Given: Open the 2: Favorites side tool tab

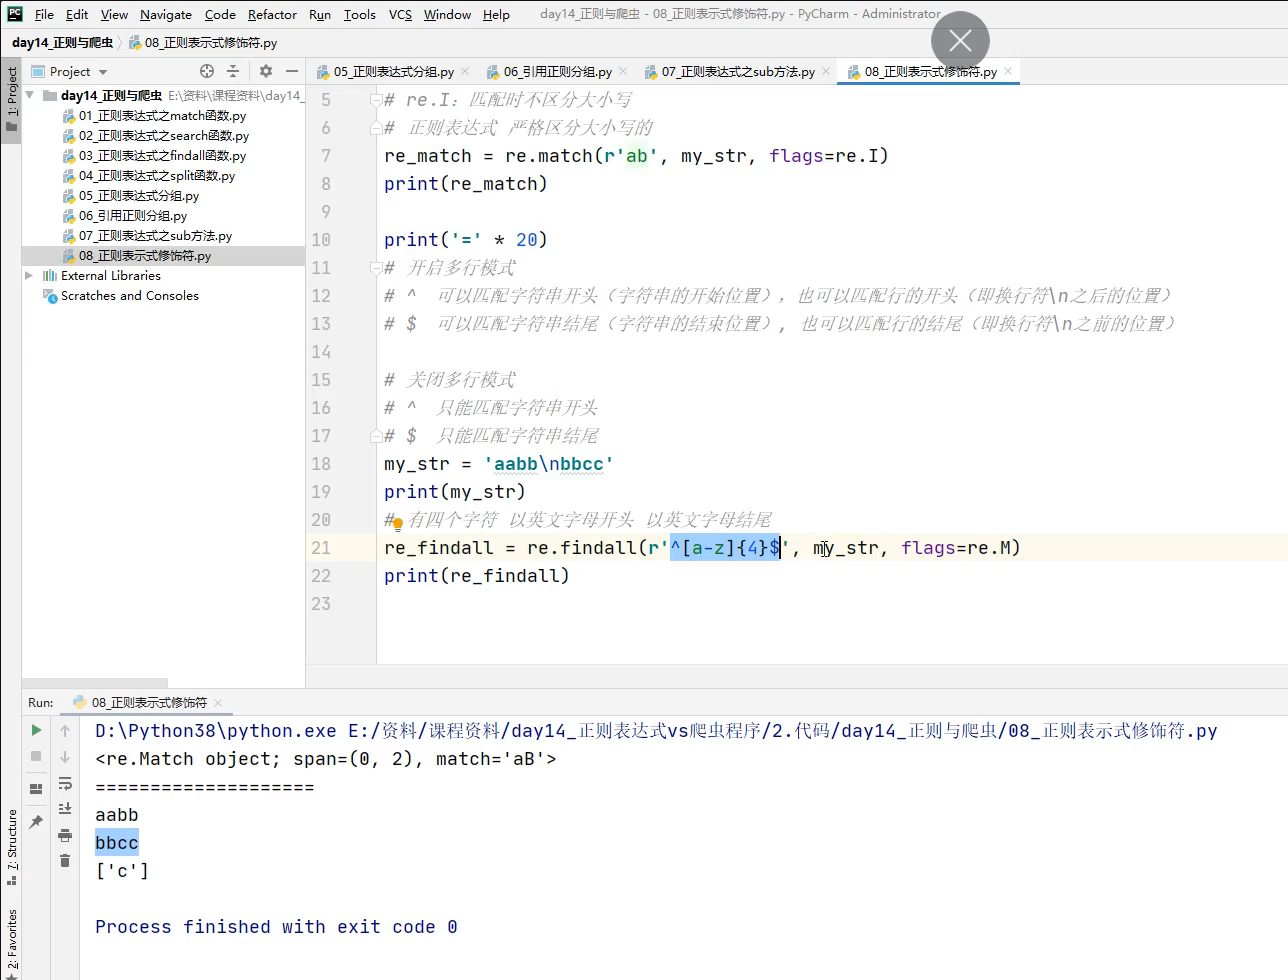Looking at the screenshot, I should pos(11,943).
